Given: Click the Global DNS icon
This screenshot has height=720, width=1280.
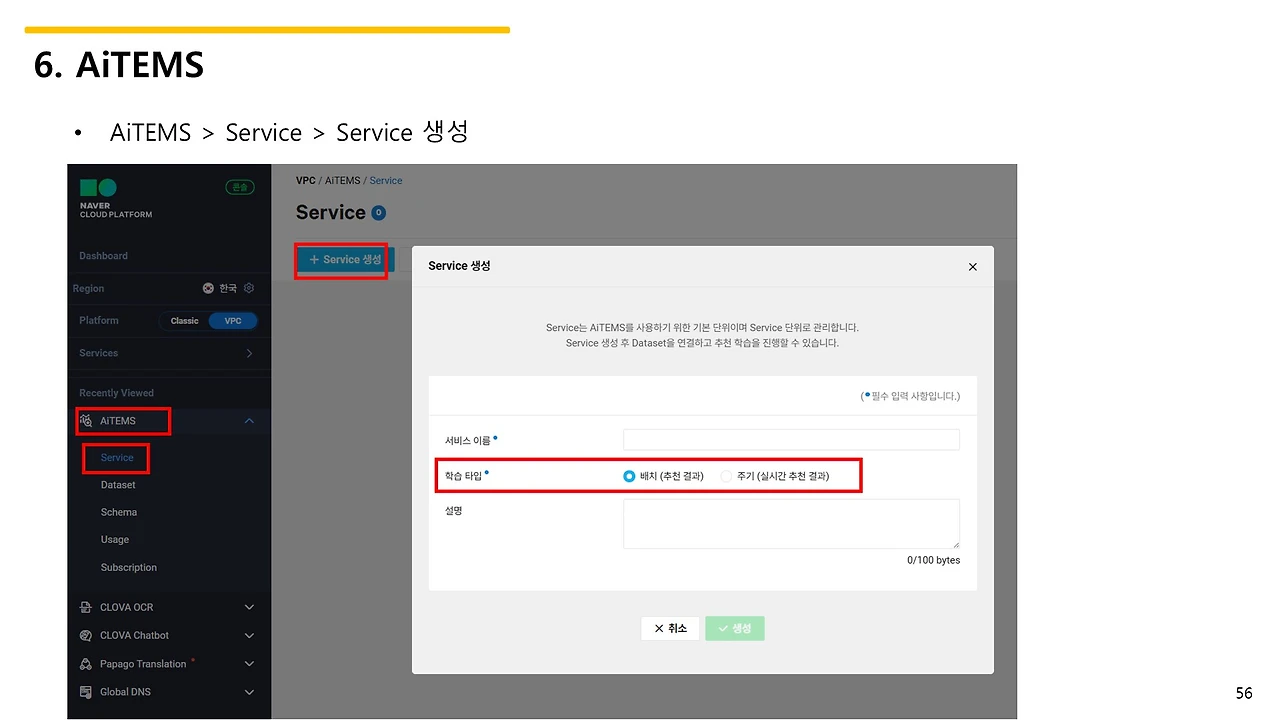Looking at the screenshot, I should click(x=86, y=692).
